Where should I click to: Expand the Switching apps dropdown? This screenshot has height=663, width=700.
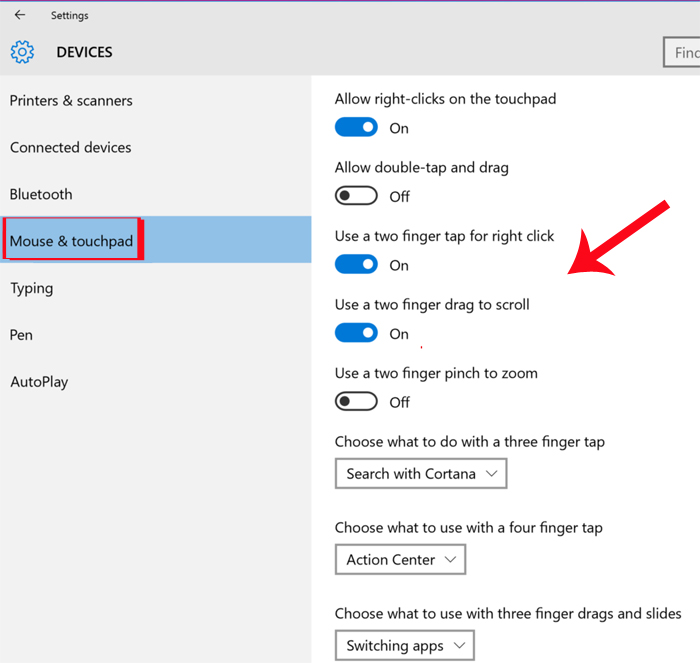point(404,645)
